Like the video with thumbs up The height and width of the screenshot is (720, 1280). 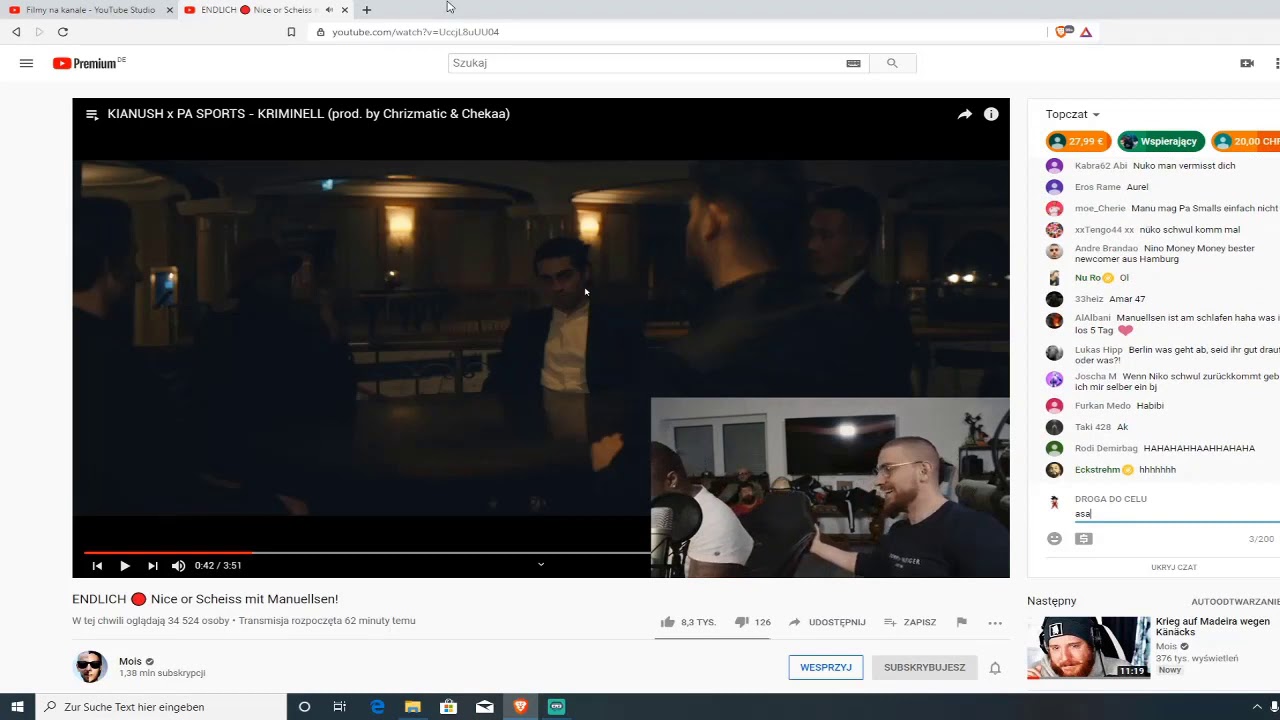click(x=668, y=622)
